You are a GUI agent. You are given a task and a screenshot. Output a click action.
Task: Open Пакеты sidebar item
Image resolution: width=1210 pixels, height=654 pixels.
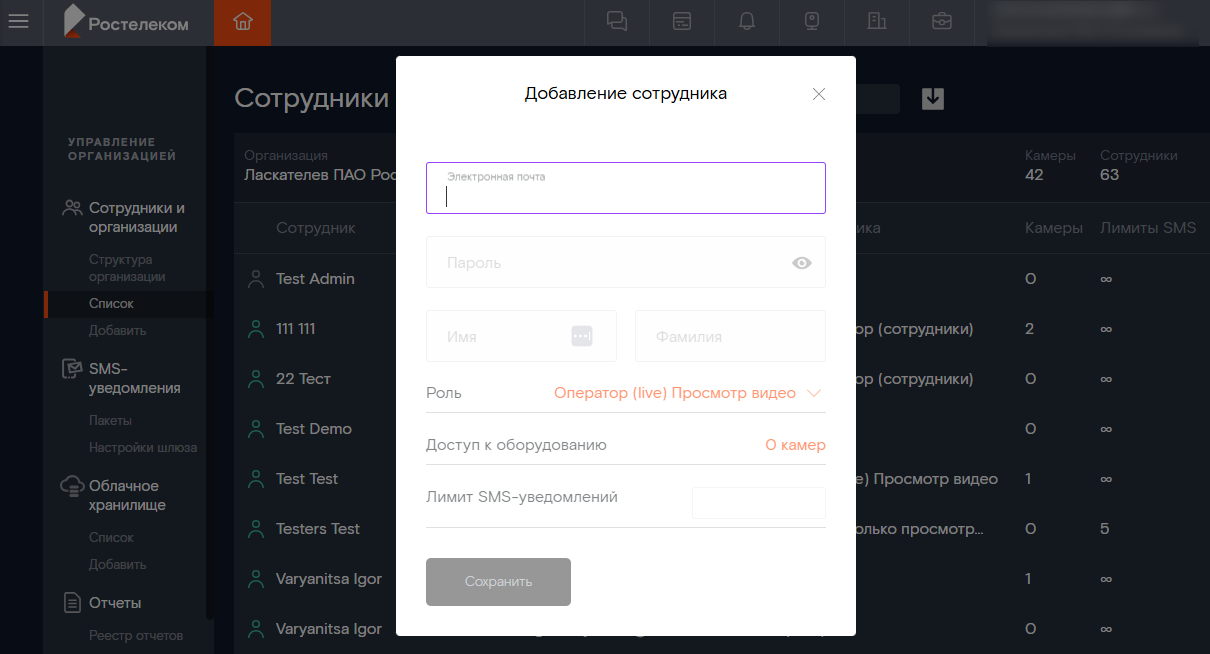click(110, 420)
